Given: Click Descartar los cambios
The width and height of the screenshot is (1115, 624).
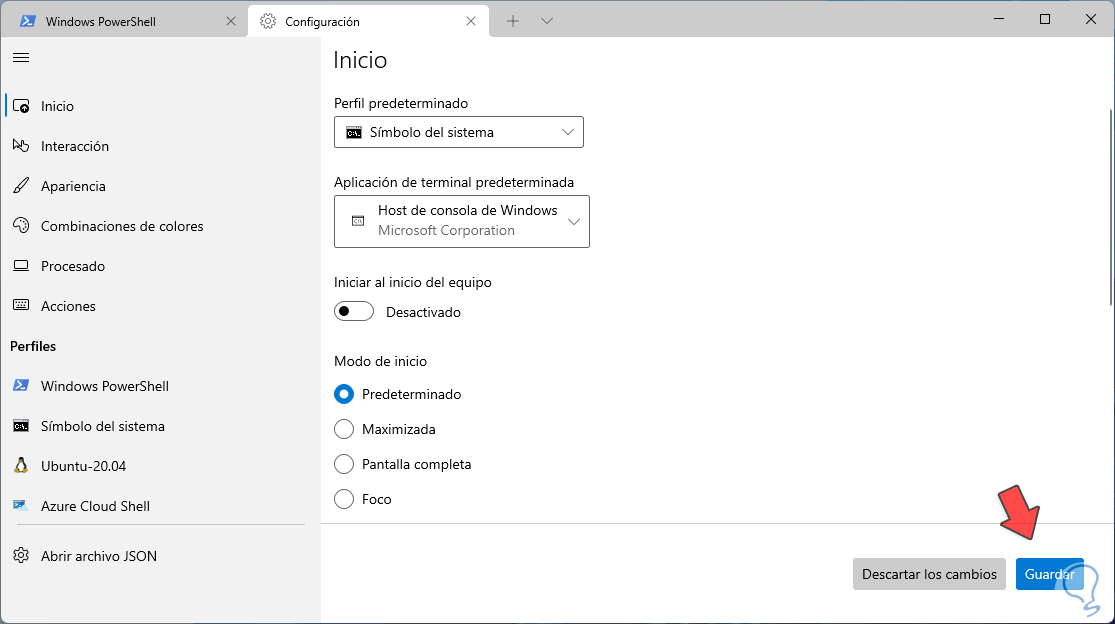Looking at the screenshot, I should [x=929, y=574].
